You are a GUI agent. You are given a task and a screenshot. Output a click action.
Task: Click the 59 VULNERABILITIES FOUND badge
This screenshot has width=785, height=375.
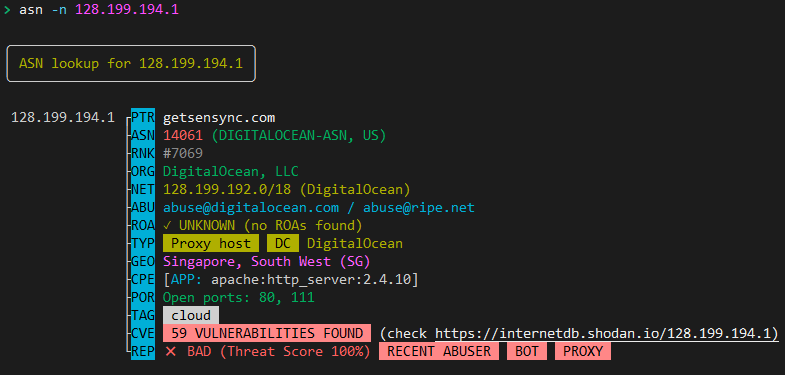click(267, 333)
